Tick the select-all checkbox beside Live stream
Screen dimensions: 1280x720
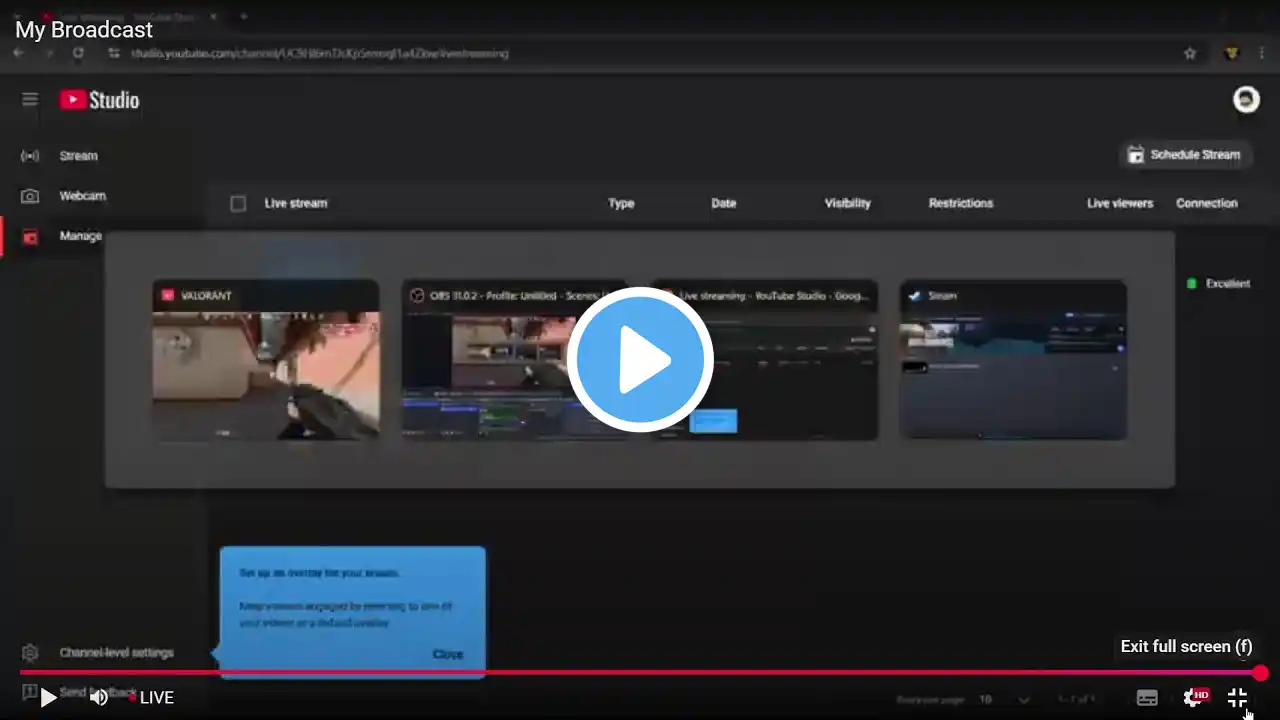pos(238,203)
